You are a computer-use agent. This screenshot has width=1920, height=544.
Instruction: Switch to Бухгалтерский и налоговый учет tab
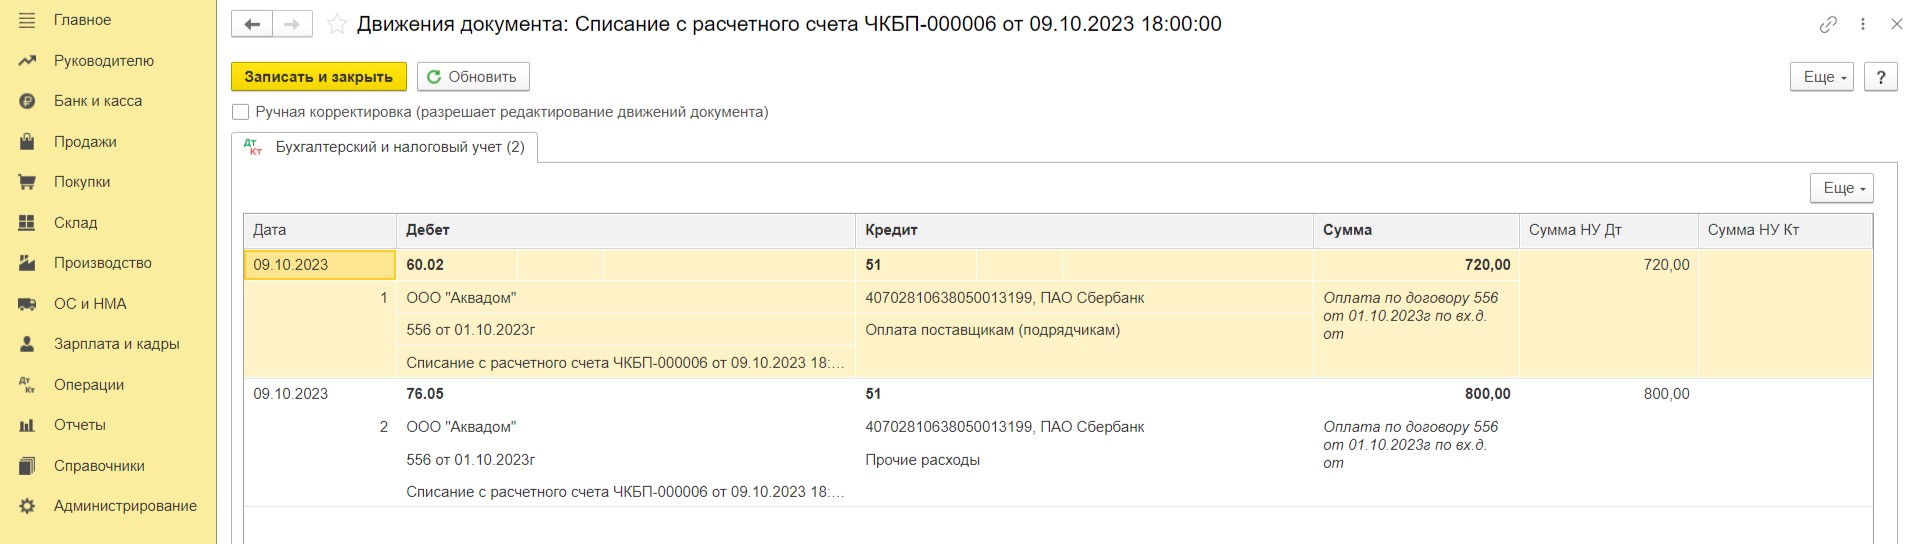[385, 147]
